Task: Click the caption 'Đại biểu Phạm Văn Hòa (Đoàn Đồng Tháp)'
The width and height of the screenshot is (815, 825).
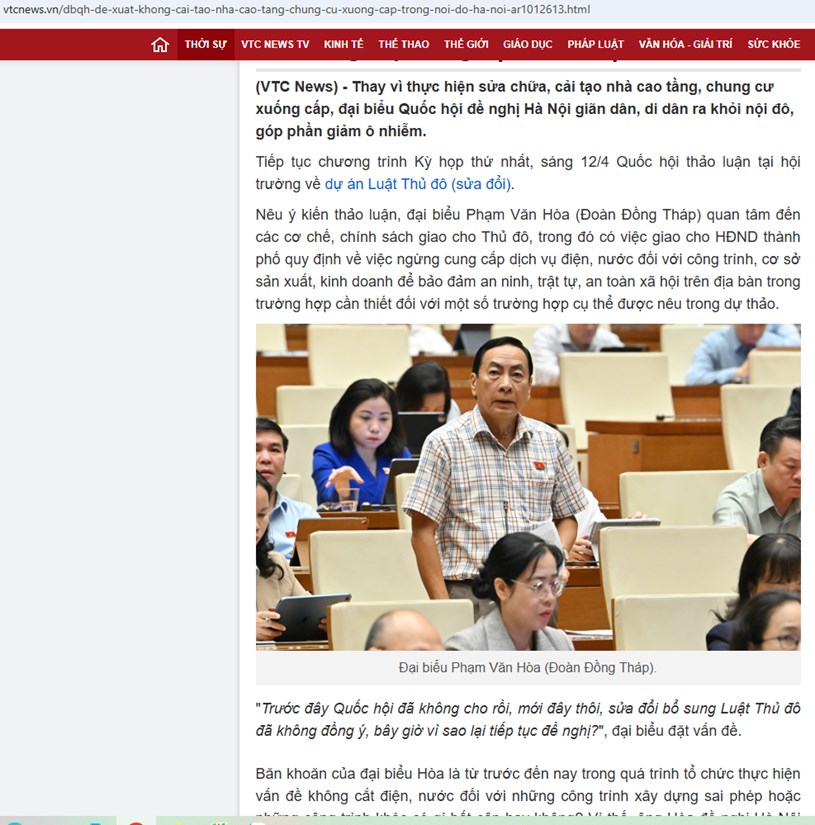Action: 528,667
